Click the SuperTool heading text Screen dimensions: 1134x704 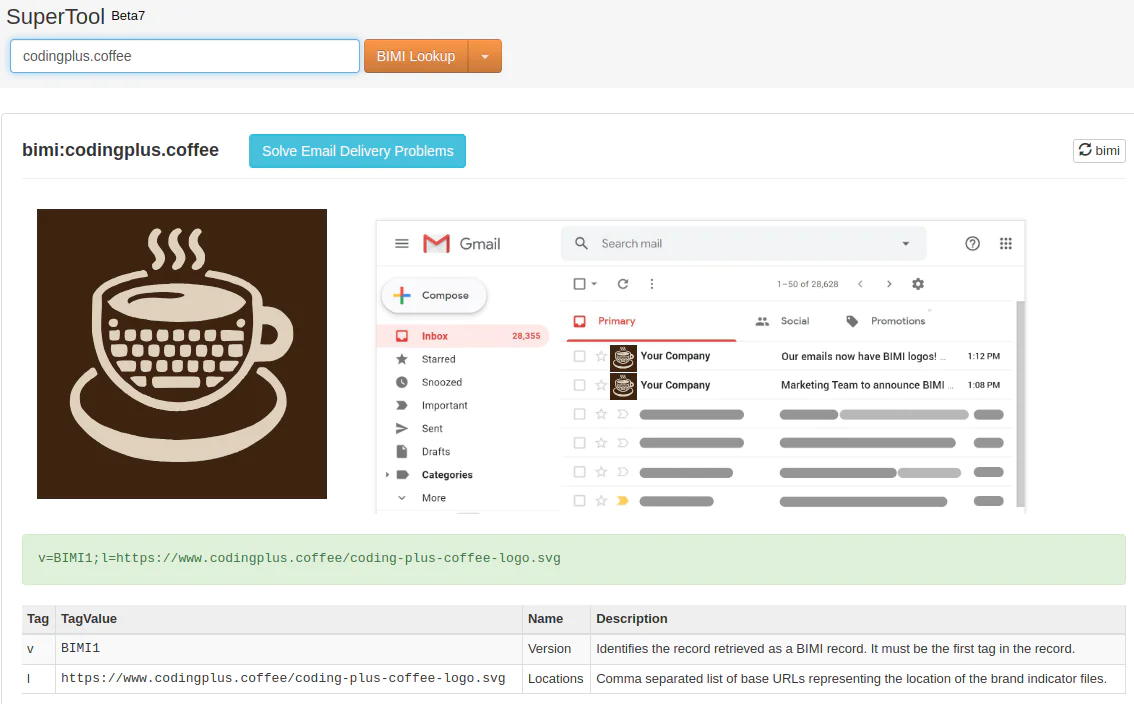coord(56,16)
